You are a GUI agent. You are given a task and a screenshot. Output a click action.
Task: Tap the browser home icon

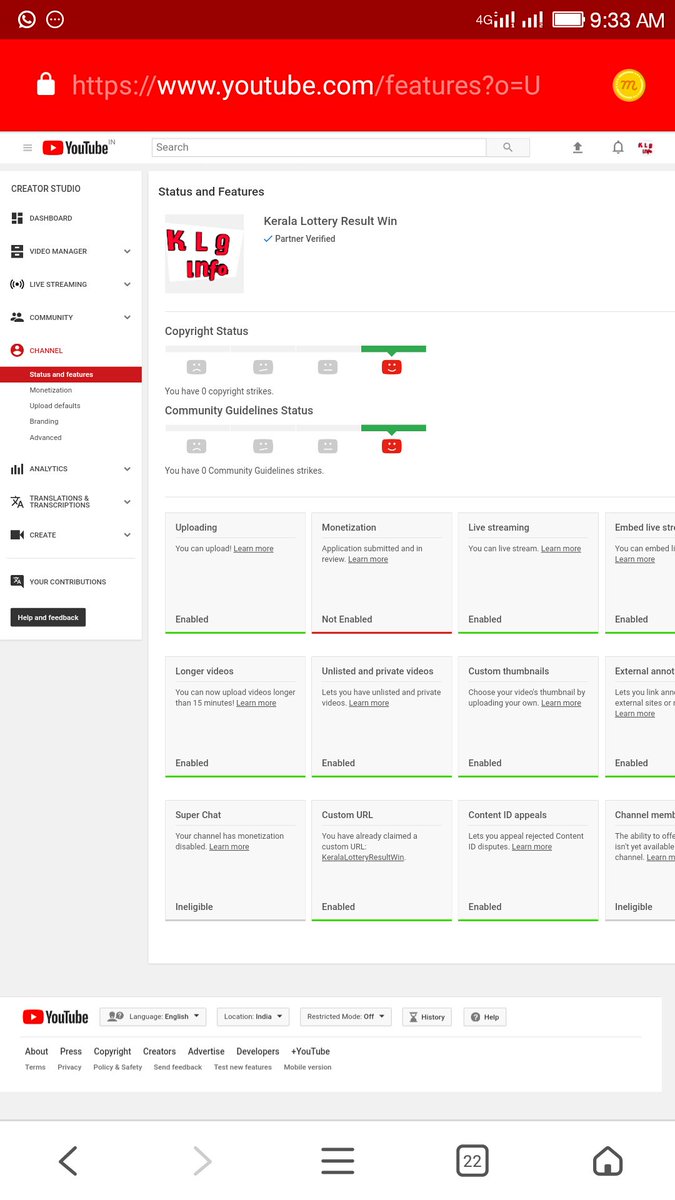pyautogui.click(x=607, y=1161)
